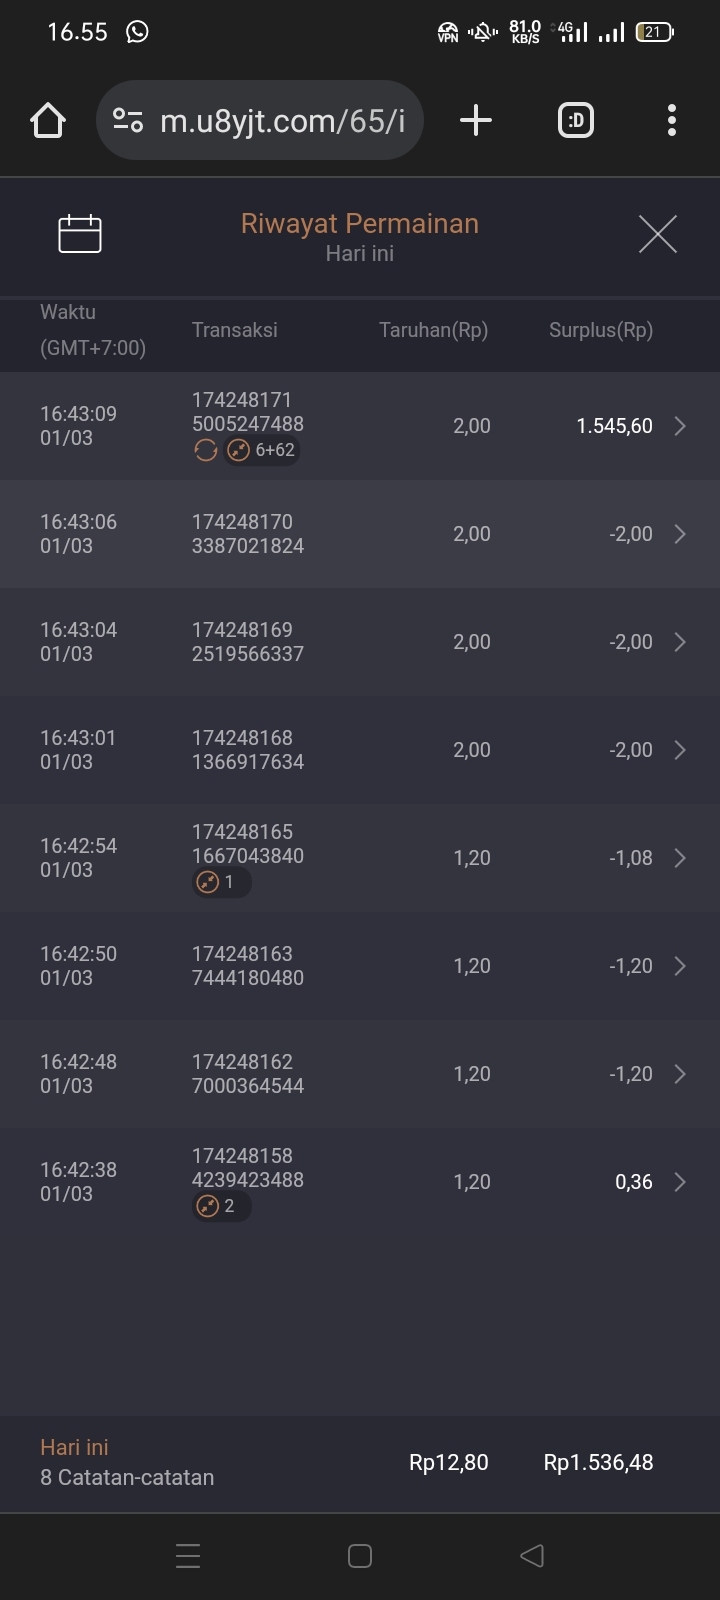Open the 1.545,60 surplus entry
Screen dimensions: 720x1600
614,426
